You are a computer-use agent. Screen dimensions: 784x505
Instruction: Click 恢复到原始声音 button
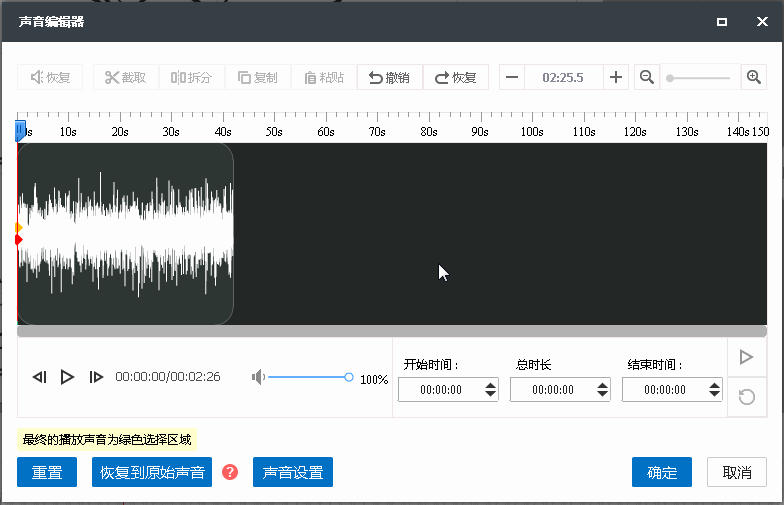[152, 472]
